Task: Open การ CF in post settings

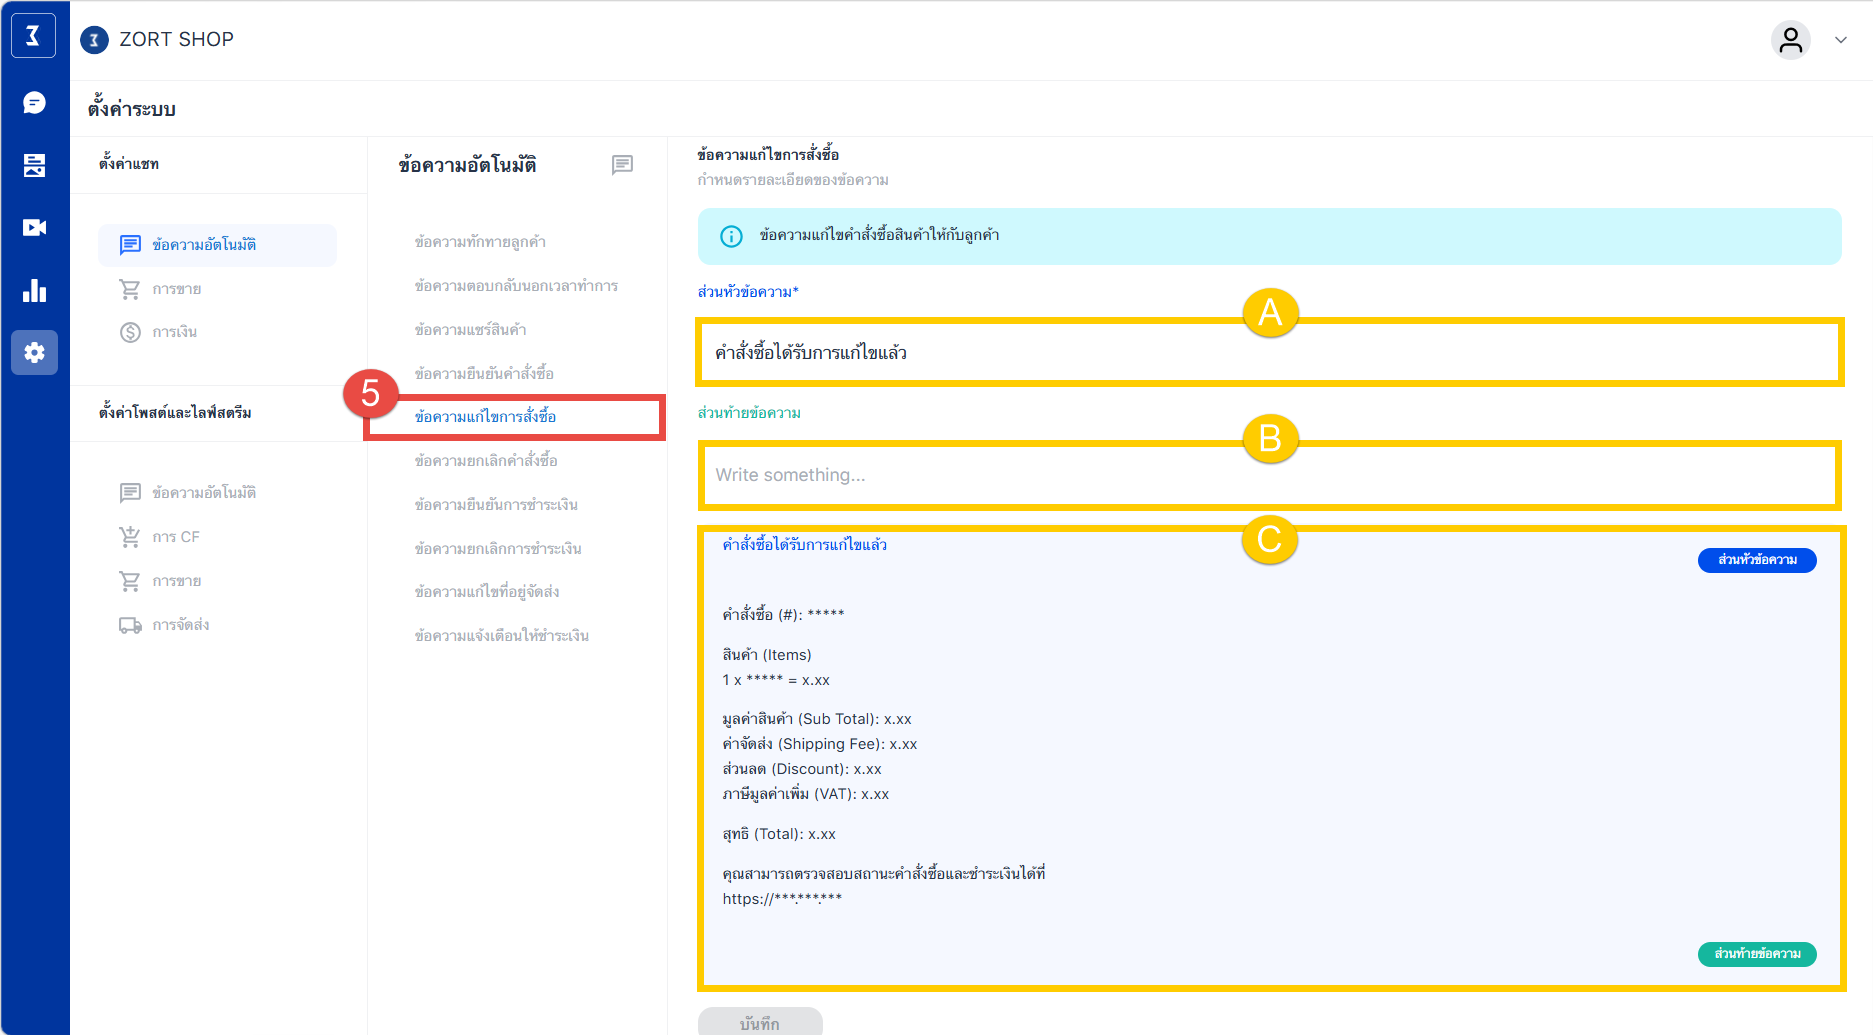Action: tap(176, 537)
